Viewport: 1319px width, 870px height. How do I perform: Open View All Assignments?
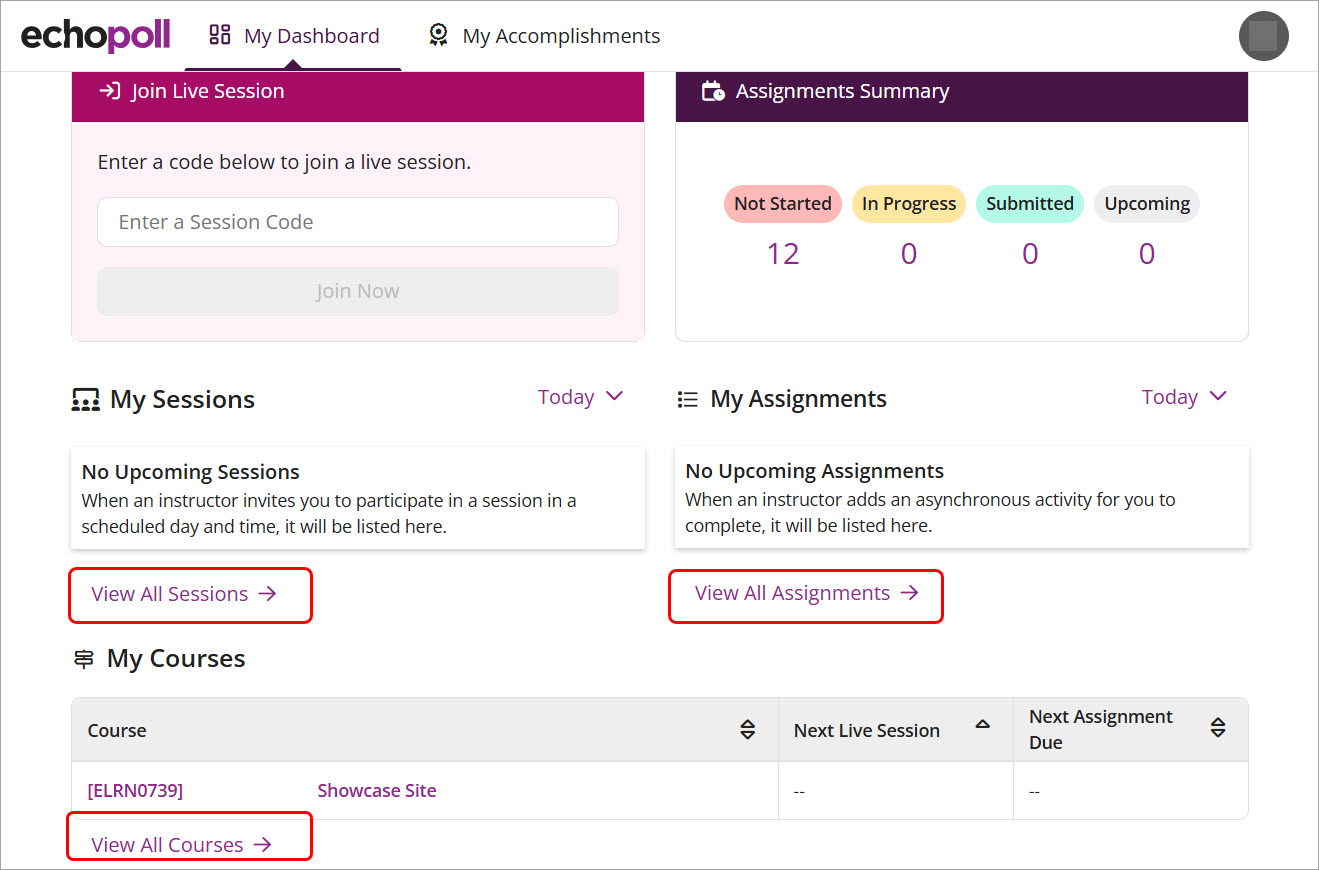(x=805, y=594)
